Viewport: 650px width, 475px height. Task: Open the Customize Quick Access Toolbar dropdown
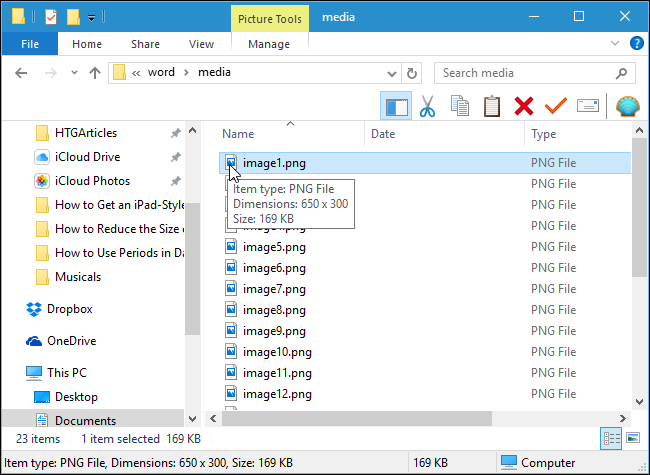click(91, 18)
